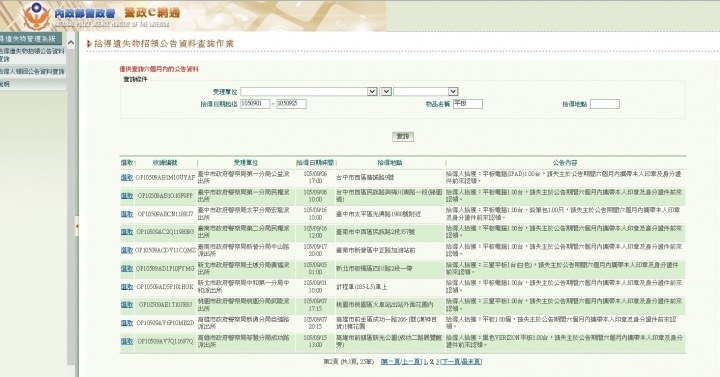
Task: Open 擷取 link for row 105/09/06 17:00
Action: pyautogui.click(x=127, y=177)
